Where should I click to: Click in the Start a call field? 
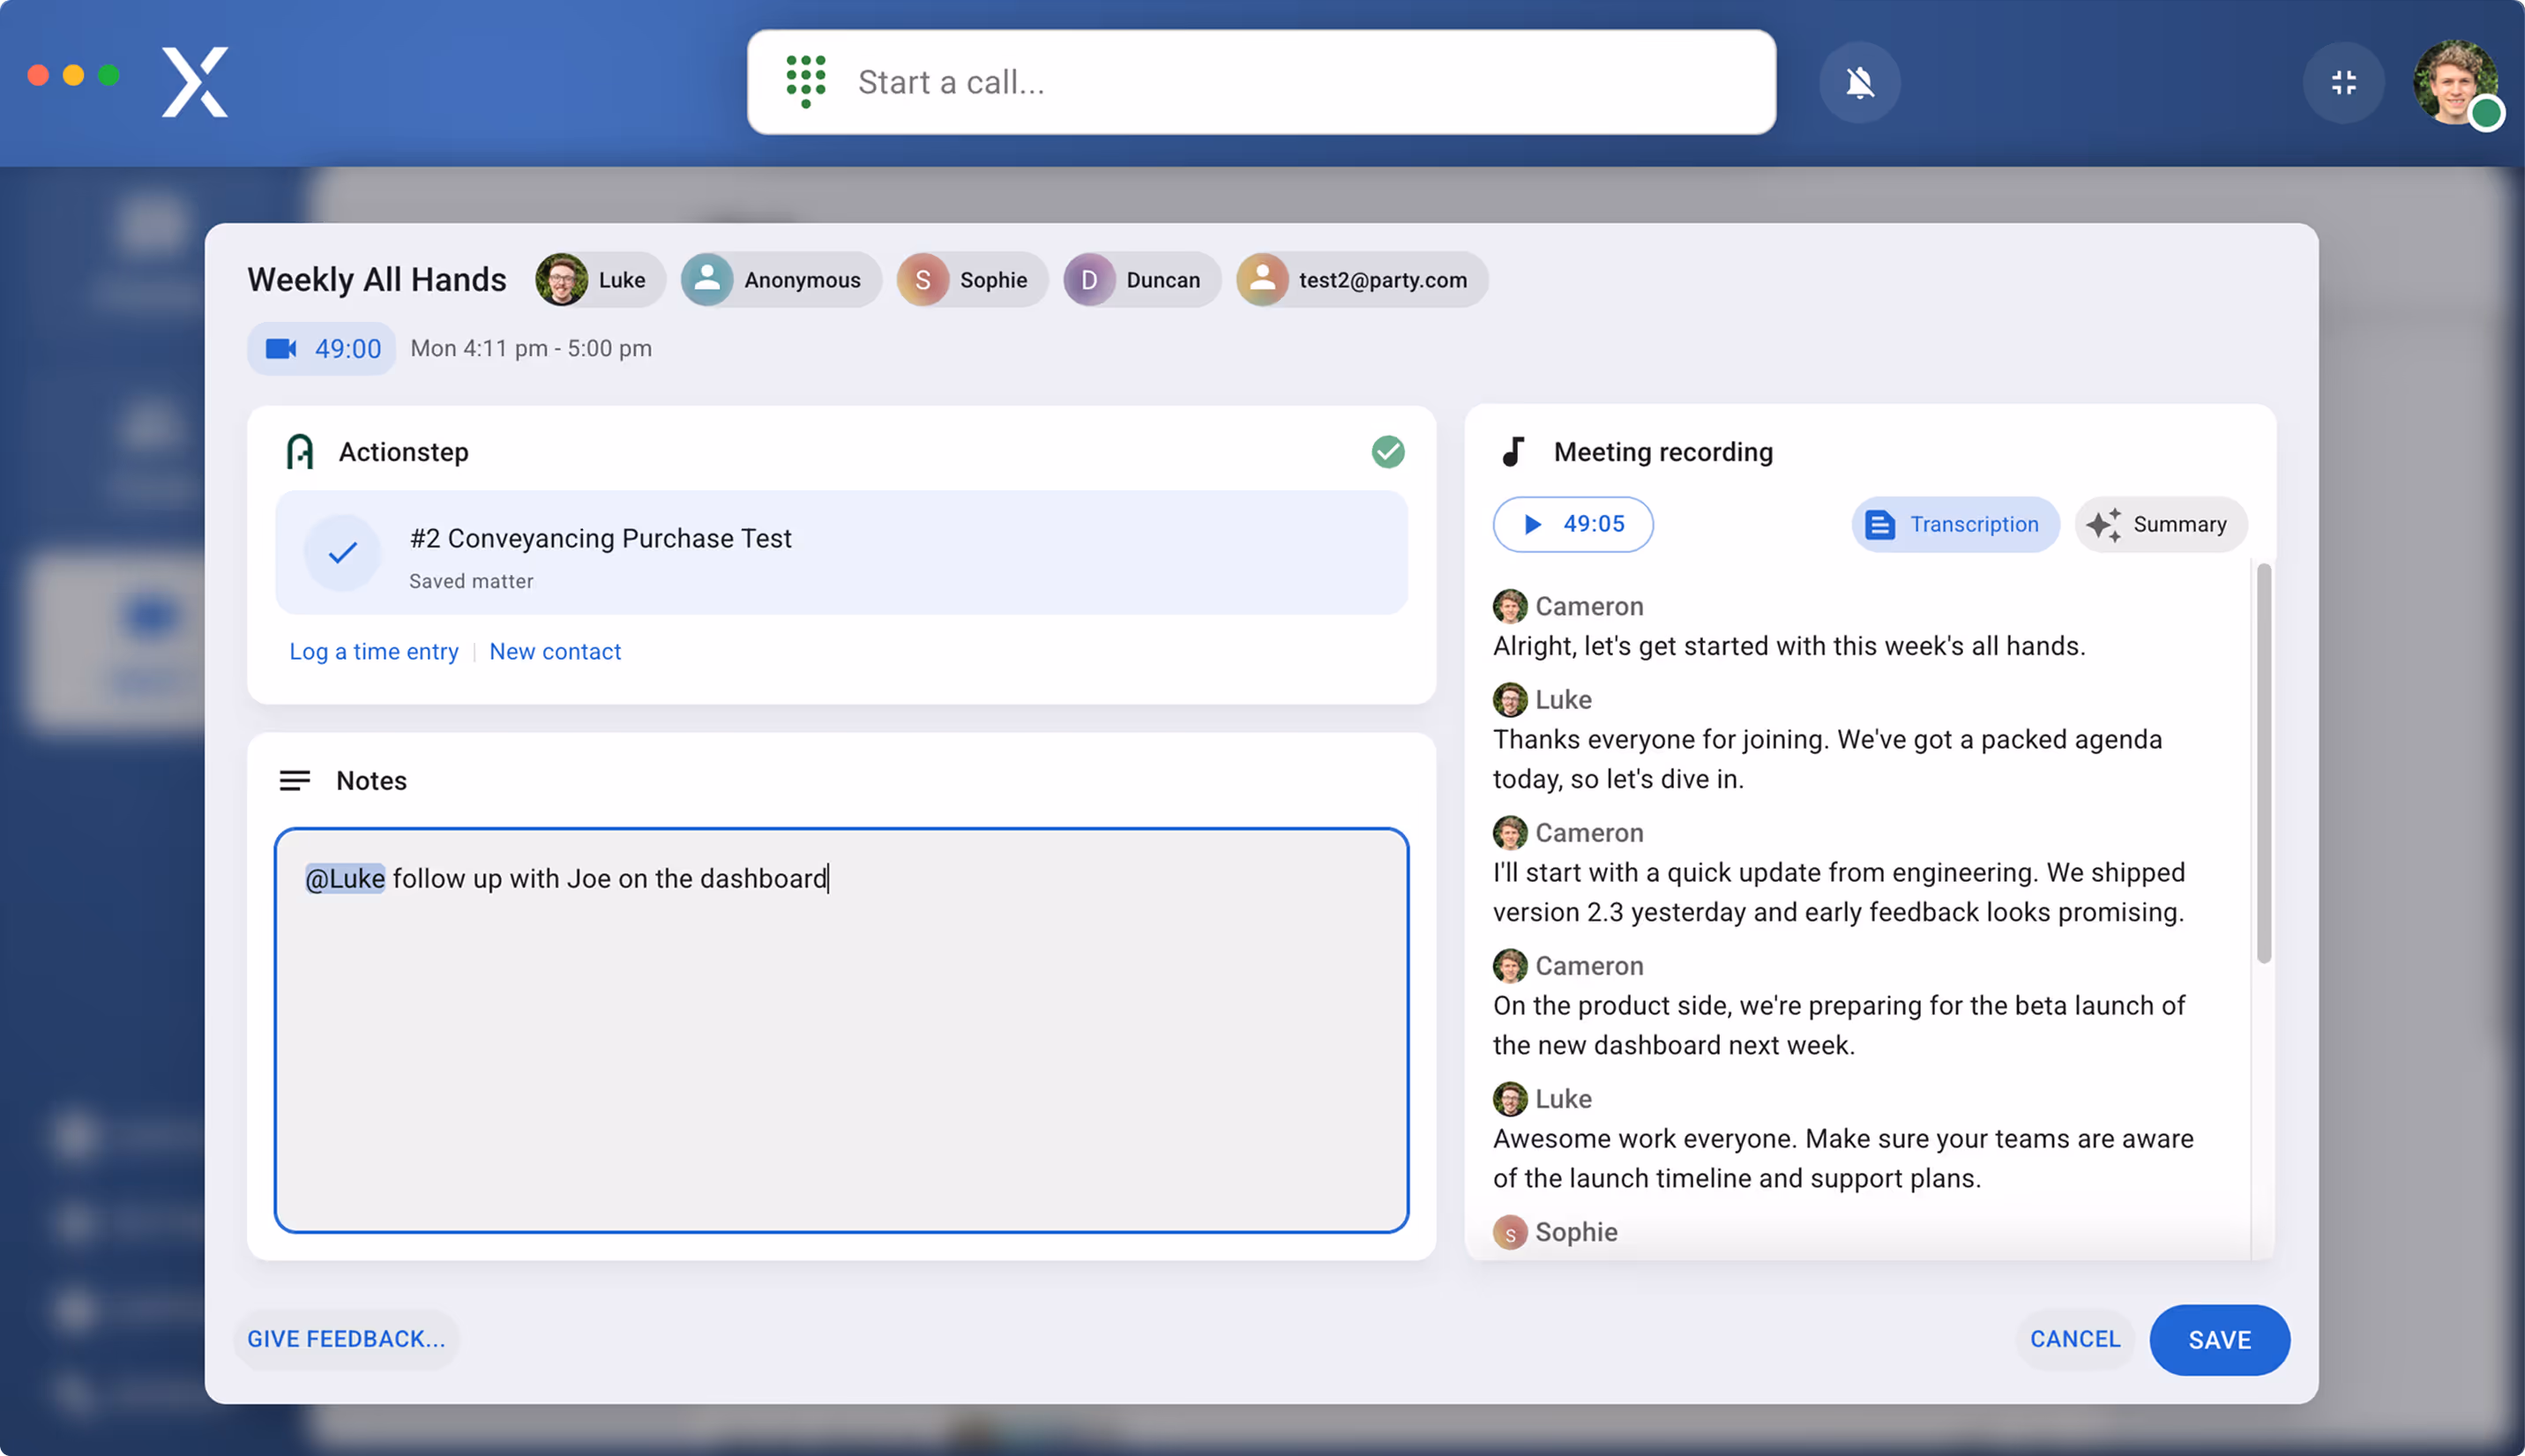1261,82
